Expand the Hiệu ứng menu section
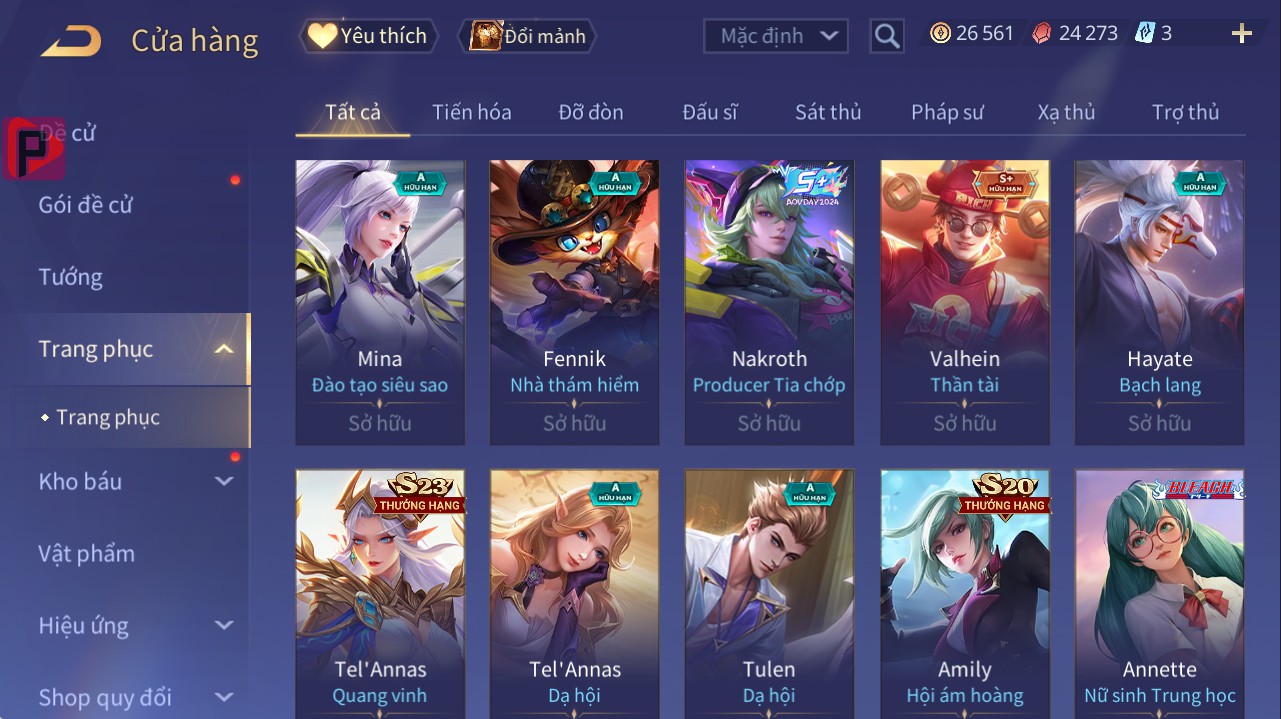 (224, 626)
